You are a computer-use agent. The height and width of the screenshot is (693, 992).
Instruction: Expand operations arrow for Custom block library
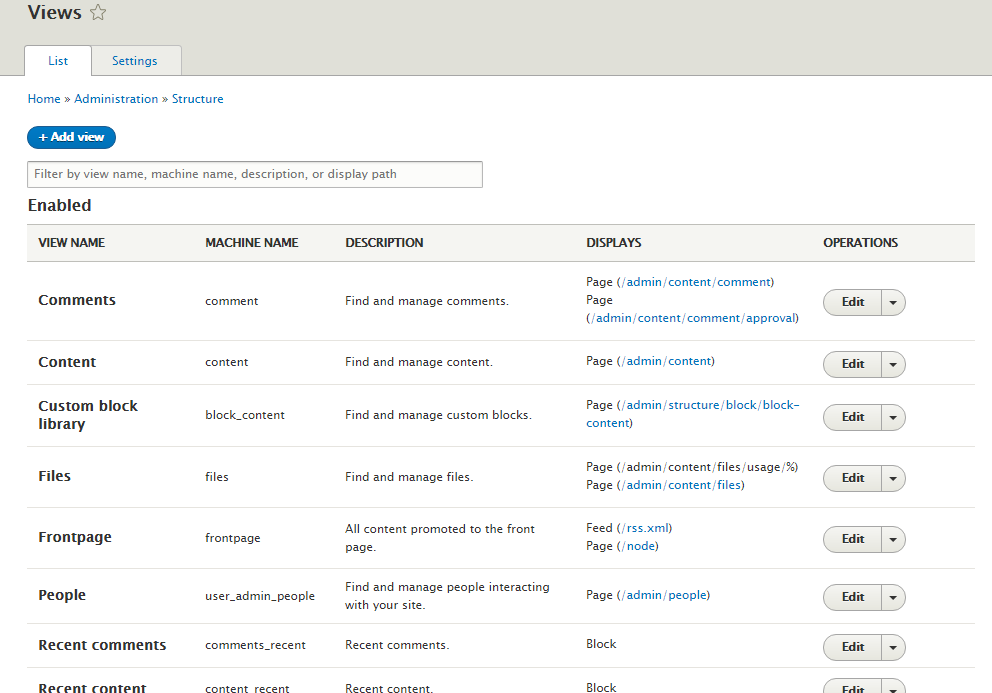click(893, 418)
